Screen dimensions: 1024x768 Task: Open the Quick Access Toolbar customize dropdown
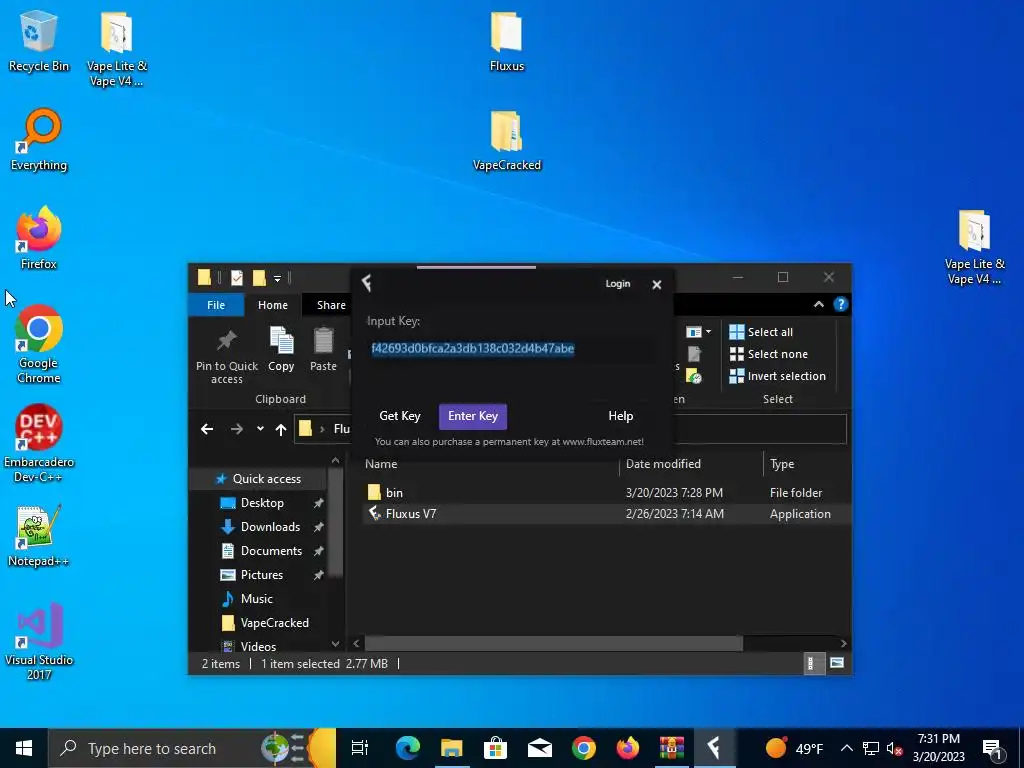pyautogui.click(x=277, y=279)
